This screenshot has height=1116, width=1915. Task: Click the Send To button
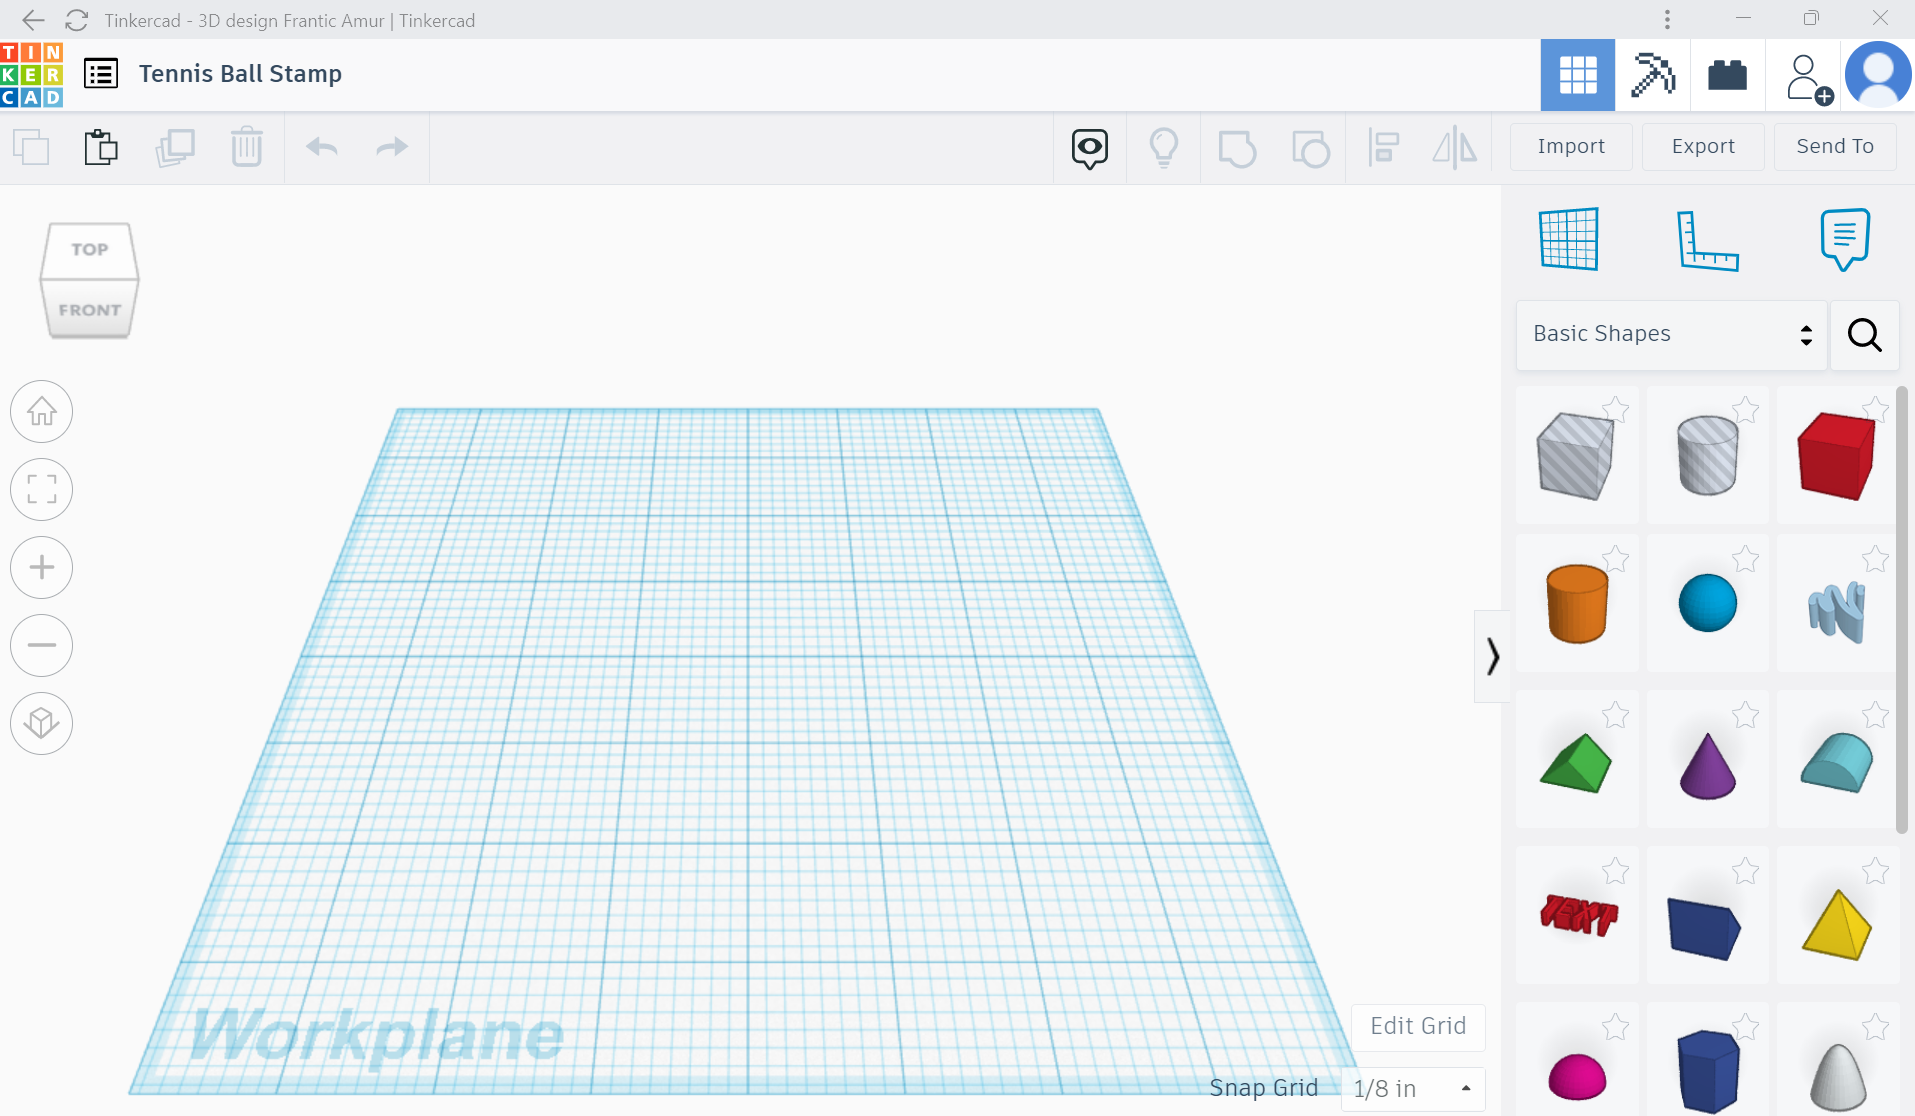pos(1835,147)
